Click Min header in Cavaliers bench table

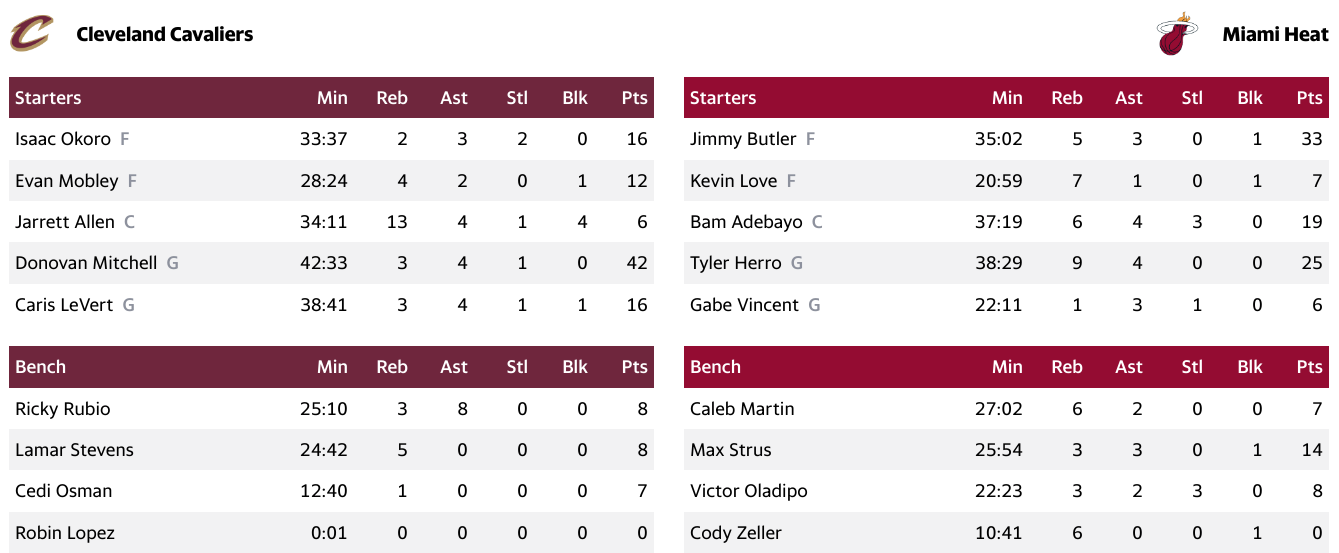tap(332, 367)
